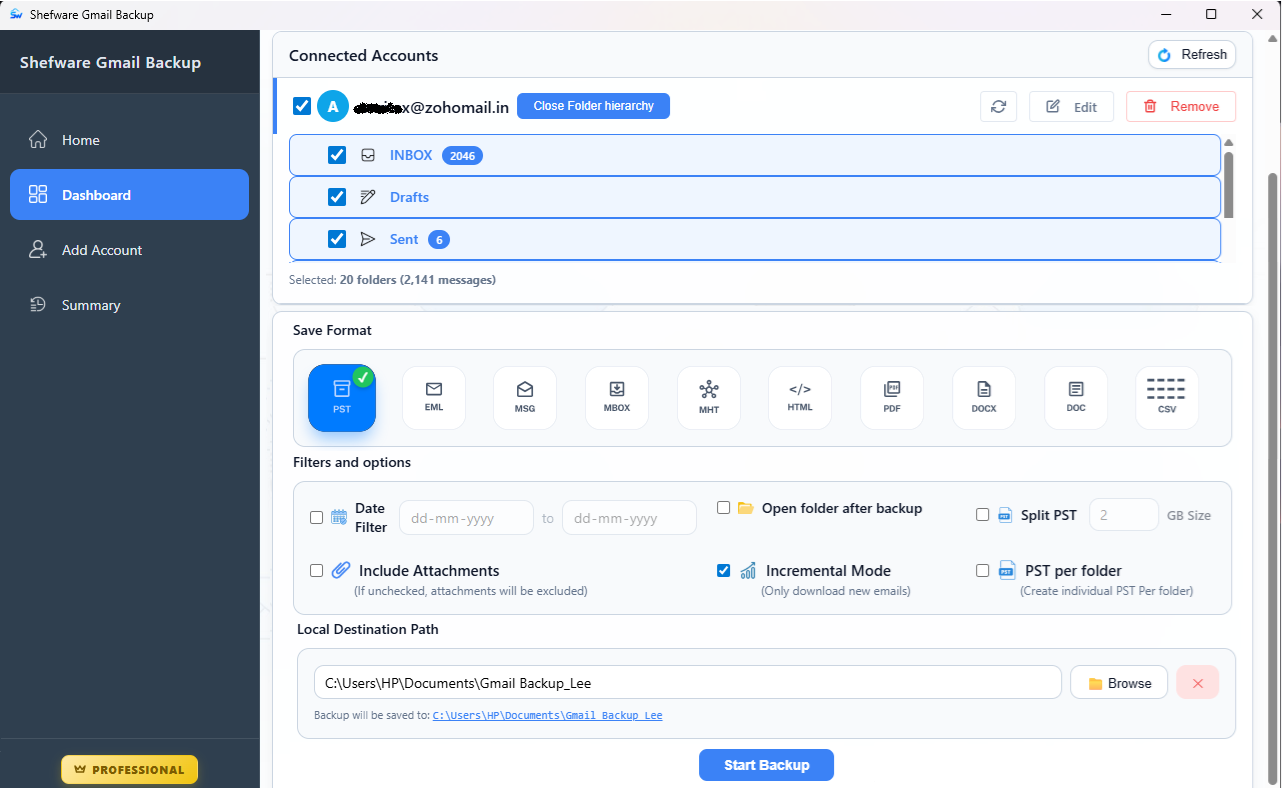
Task: Click the PST per folder file icon
Action: pyautogui.click(x=1008, y=570)
